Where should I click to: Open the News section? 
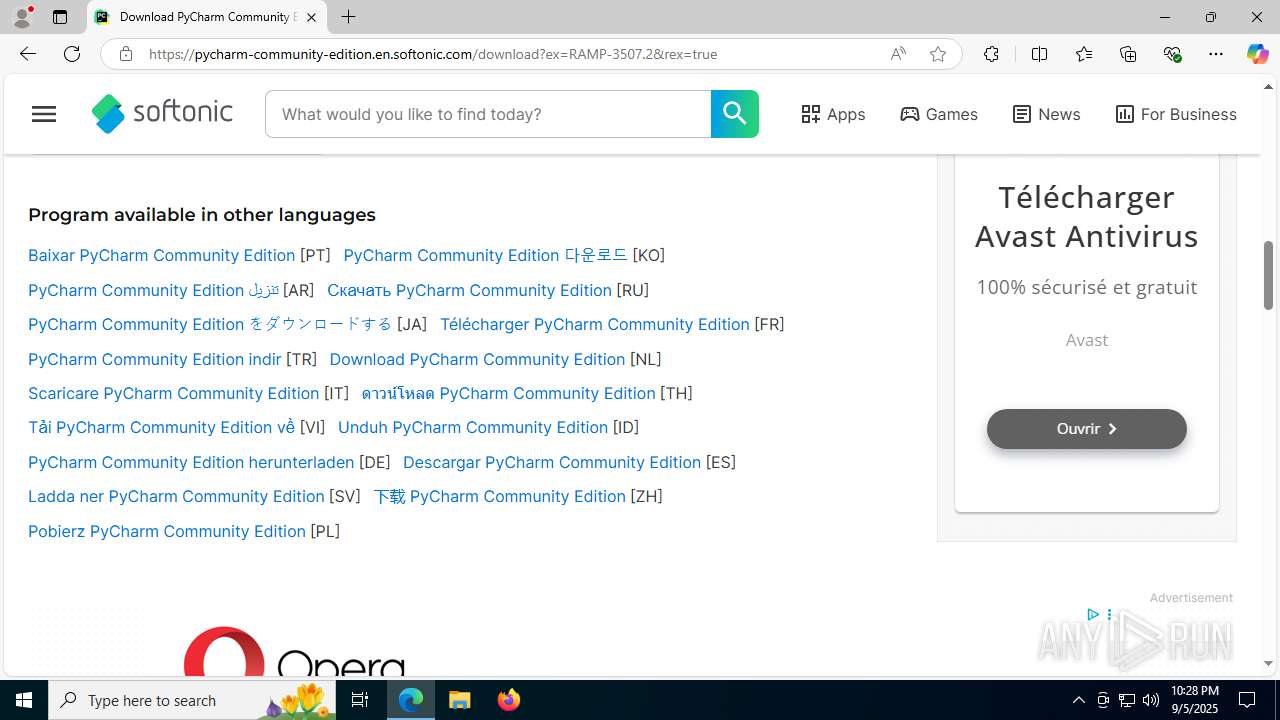[x=1046, y=114]
